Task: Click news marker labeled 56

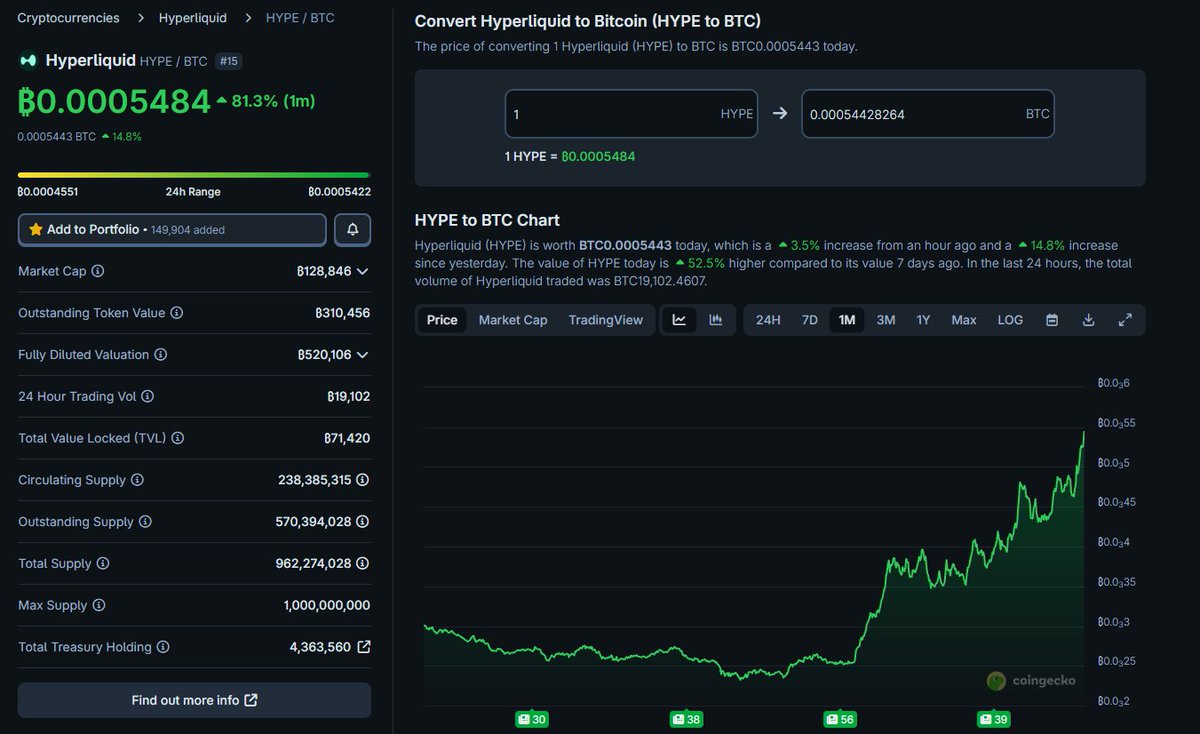Action: click(839, 719)
